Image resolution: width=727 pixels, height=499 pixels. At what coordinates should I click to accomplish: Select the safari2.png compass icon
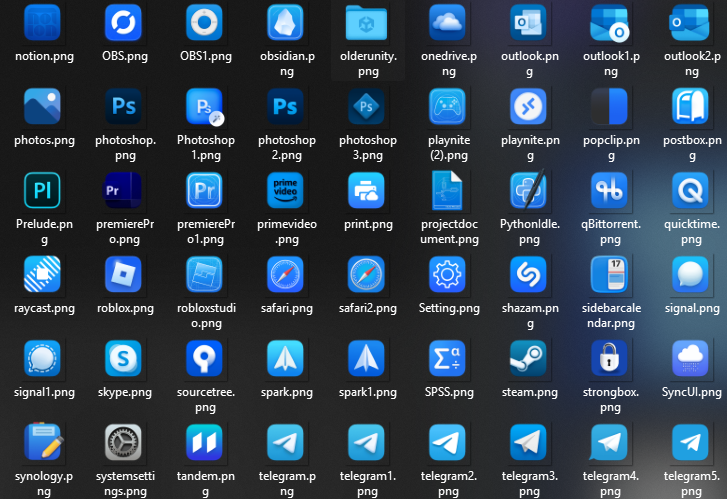[366, 274]
